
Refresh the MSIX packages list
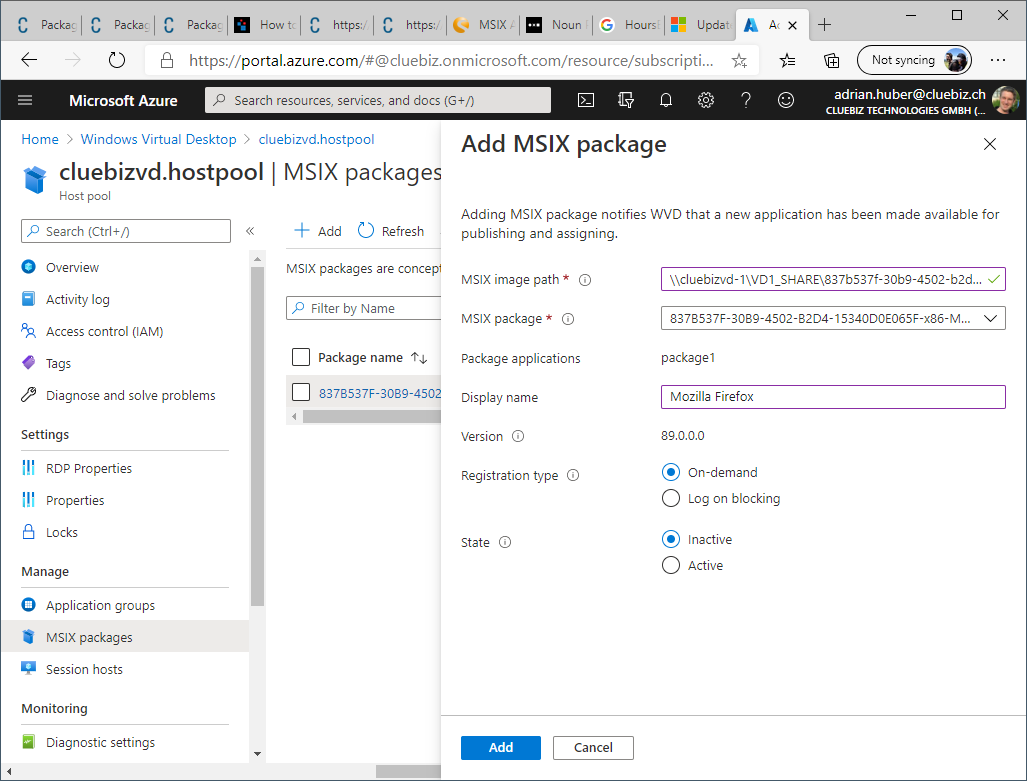(x=391, y=231)
